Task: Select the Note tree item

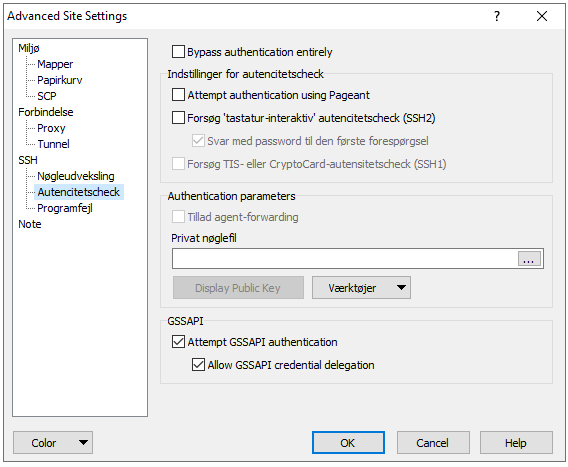Action: coord(30,224)
